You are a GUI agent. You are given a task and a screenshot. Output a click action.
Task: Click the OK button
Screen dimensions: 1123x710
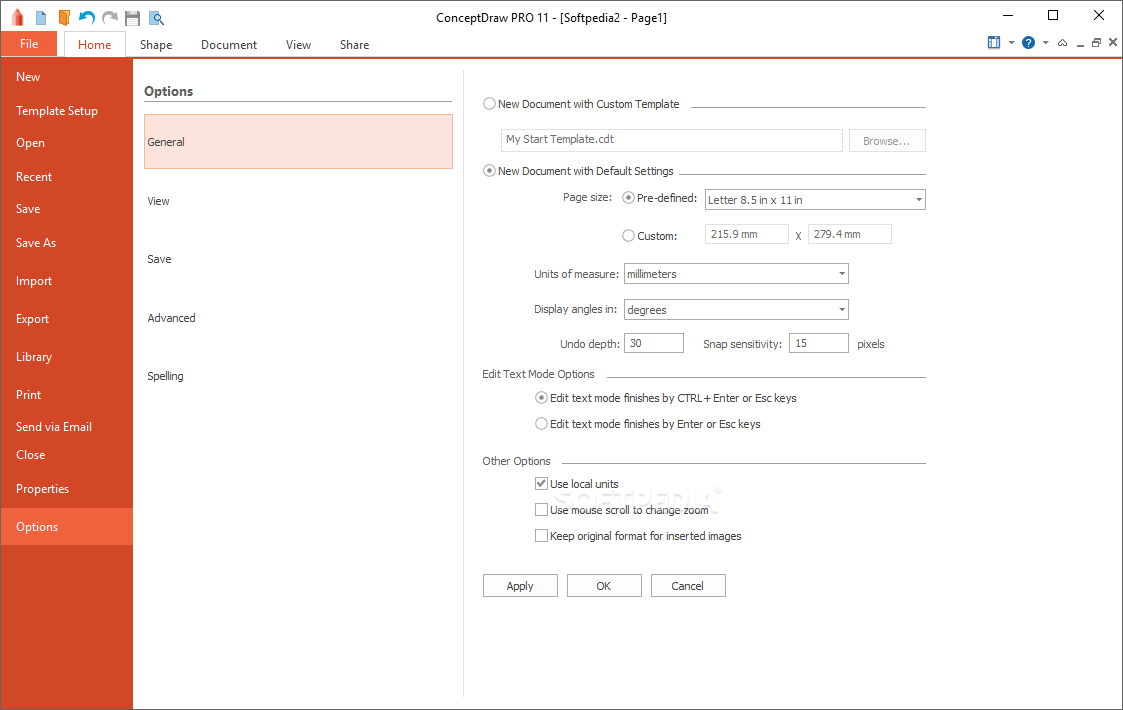(604, 585)
